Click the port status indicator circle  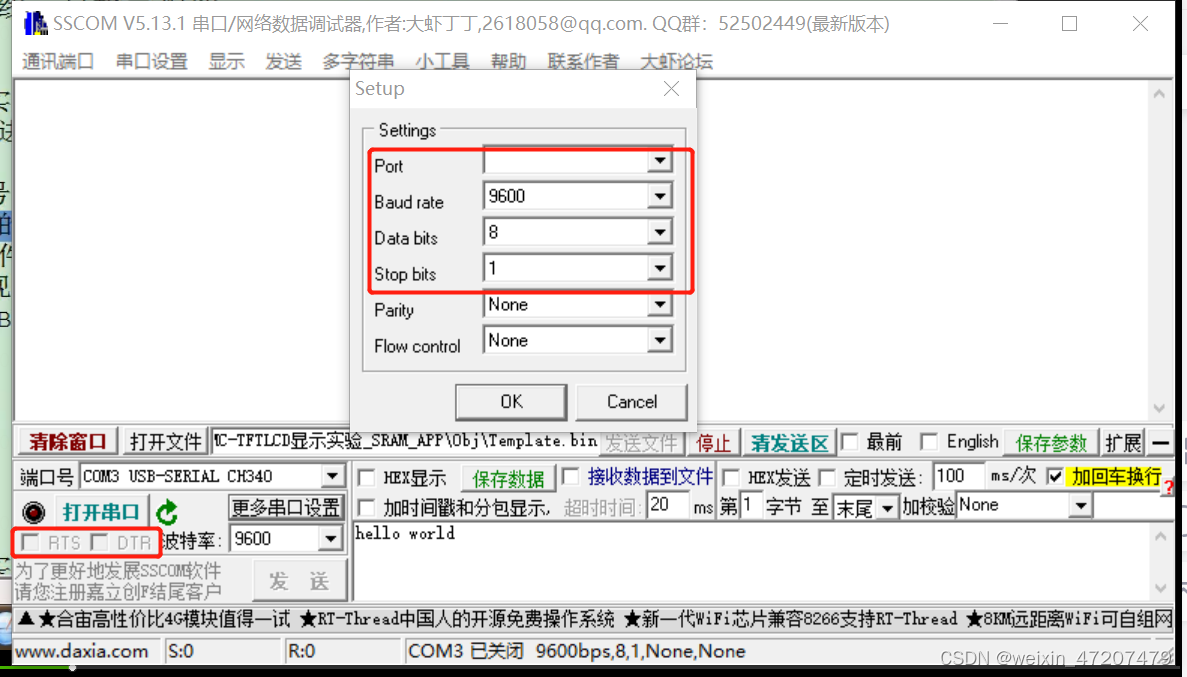[33, 510]
